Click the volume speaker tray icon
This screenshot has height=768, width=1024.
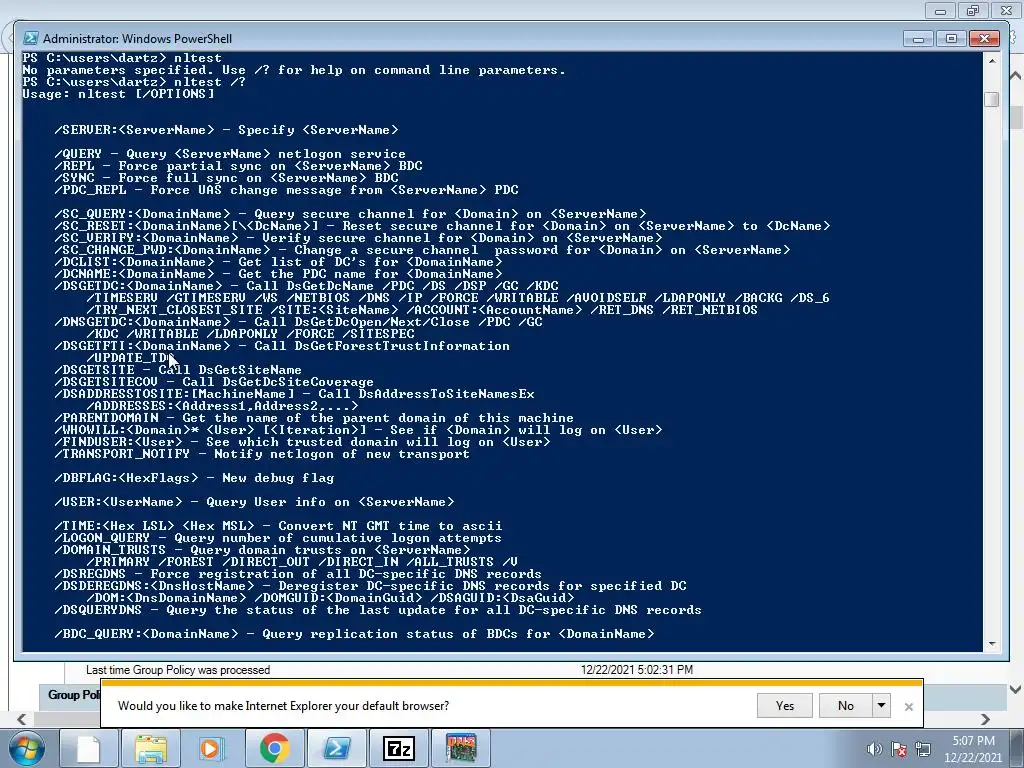(874, 749)
